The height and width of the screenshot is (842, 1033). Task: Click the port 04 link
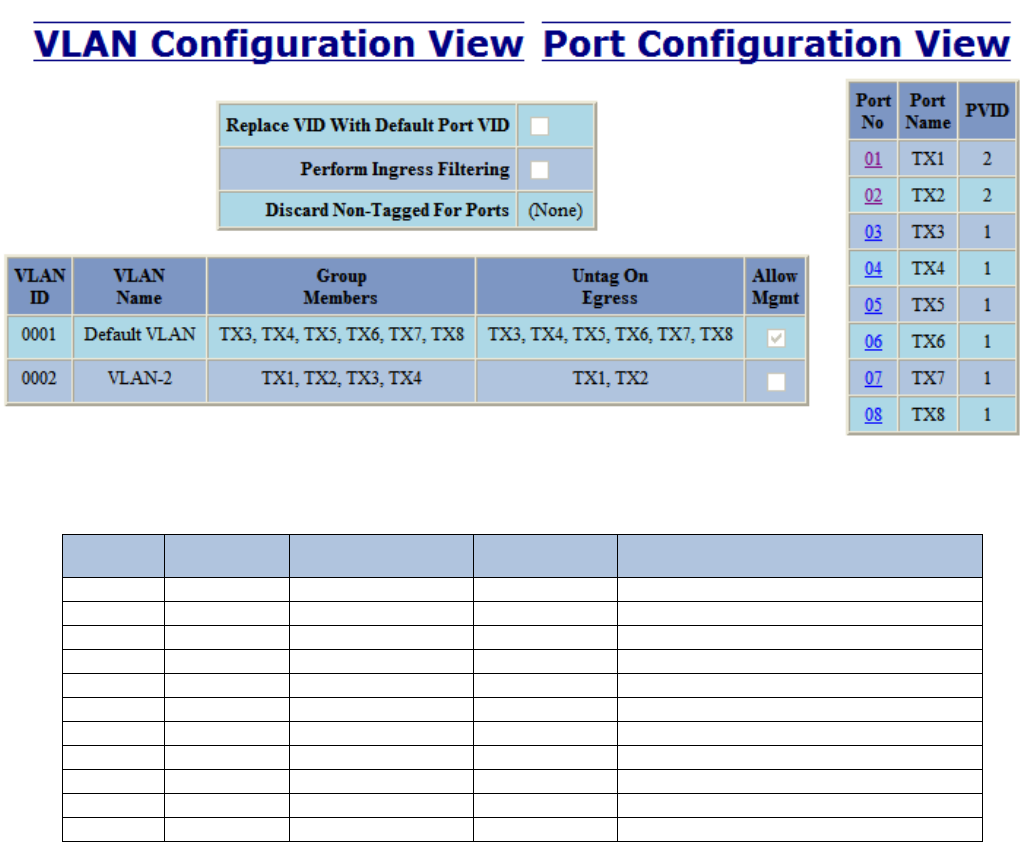873,269
